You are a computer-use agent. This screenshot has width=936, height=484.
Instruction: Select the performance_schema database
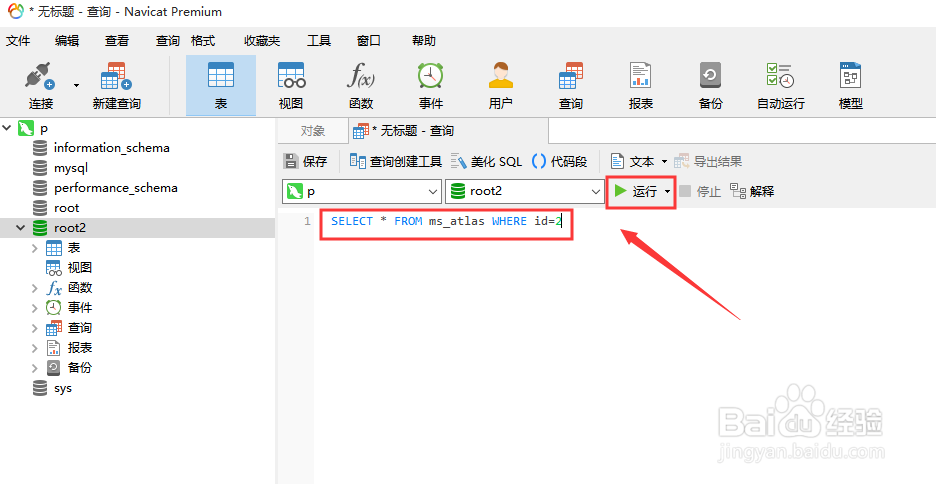tap(115, 187)
